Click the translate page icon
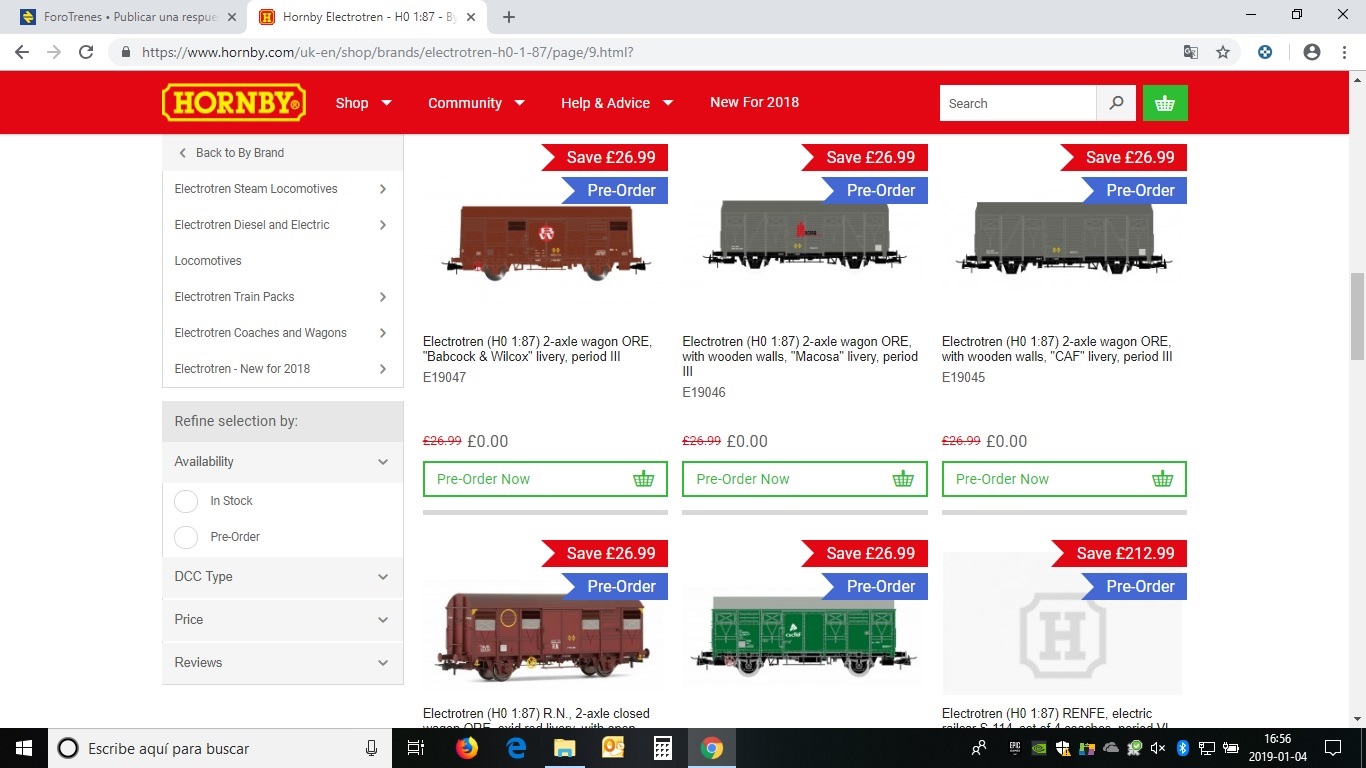Screen dimensions: 1366x768 (x=1190, y=52)
